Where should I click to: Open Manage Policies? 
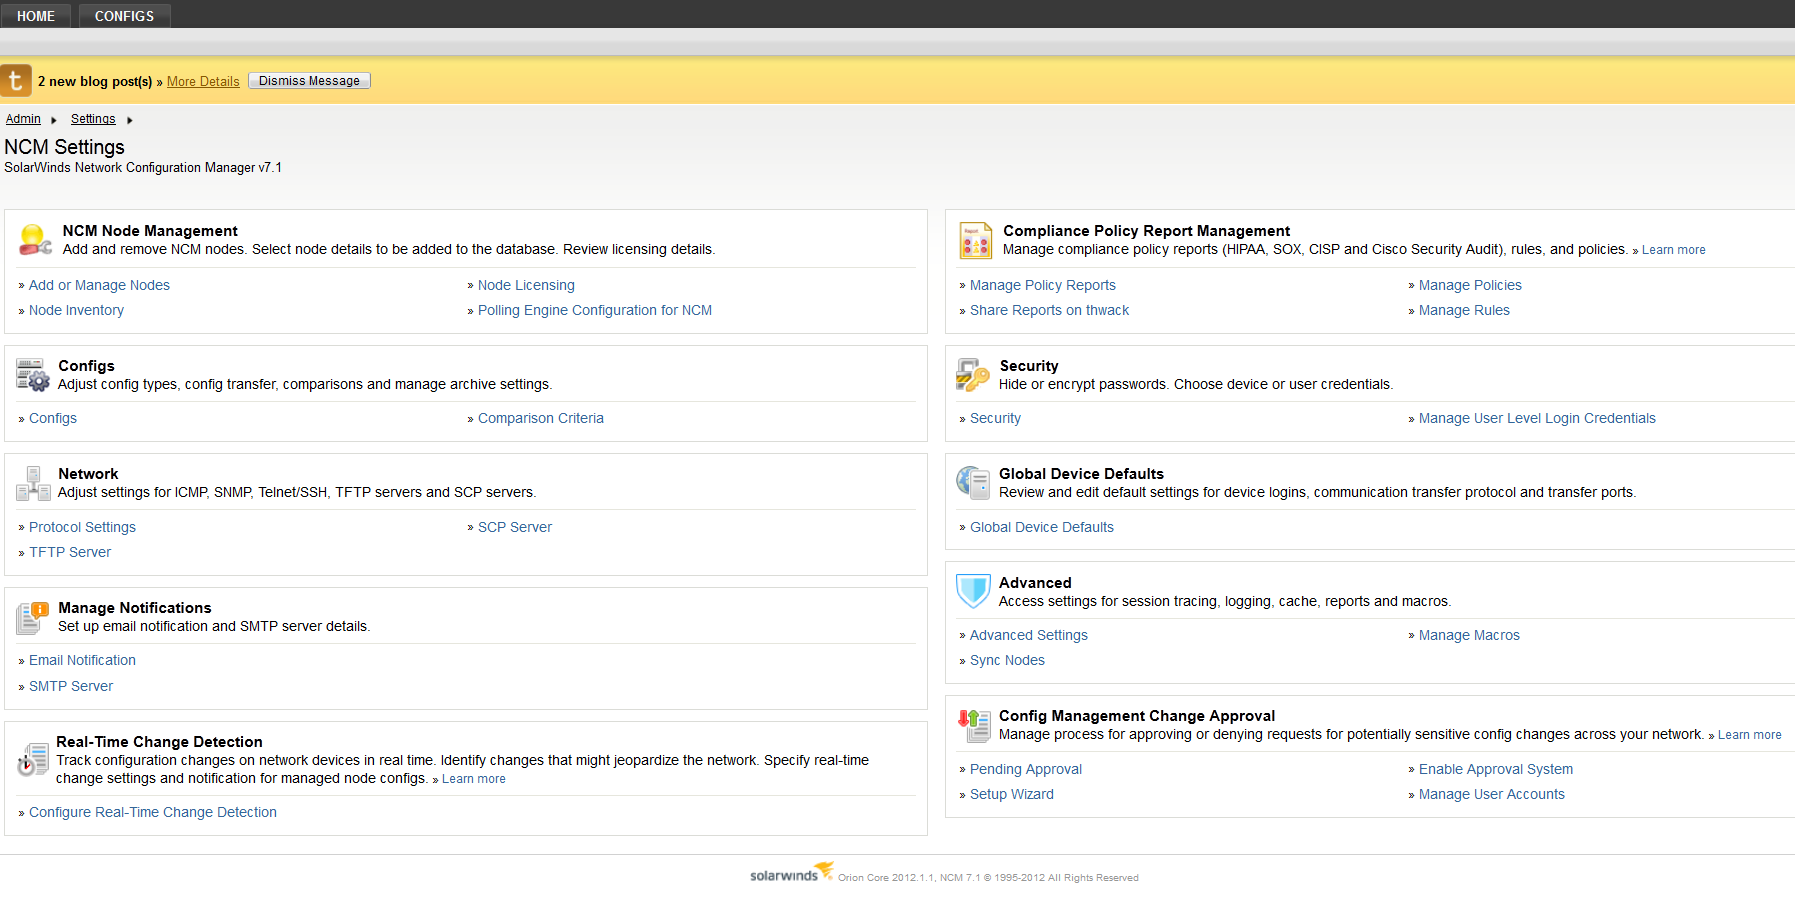point(1470,285)
